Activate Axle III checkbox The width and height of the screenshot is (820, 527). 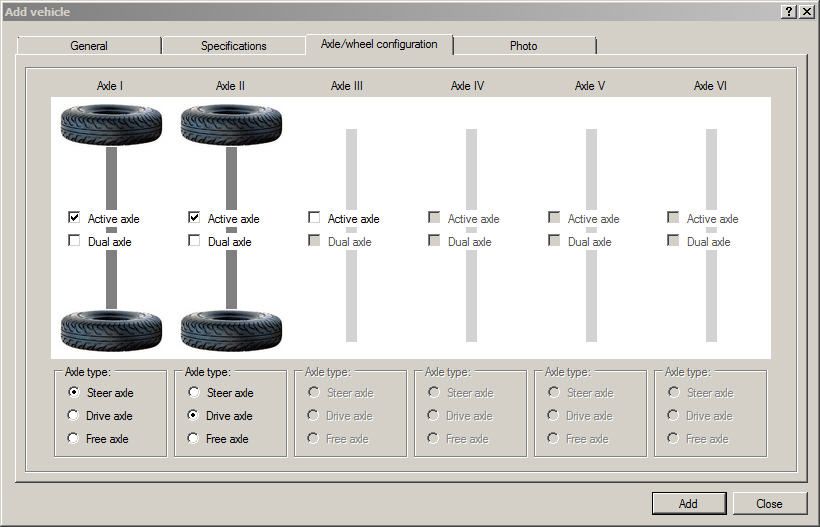point(314,218)
